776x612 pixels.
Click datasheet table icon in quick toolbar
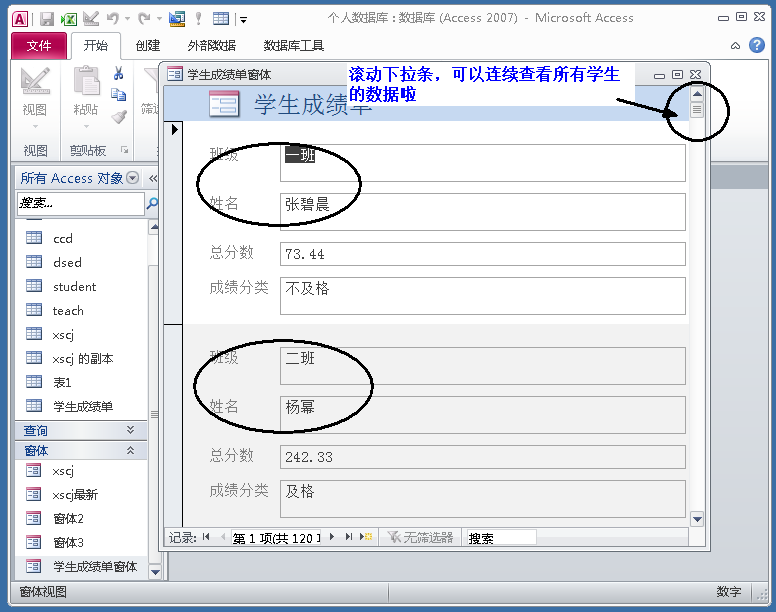[x=221, y=19]
